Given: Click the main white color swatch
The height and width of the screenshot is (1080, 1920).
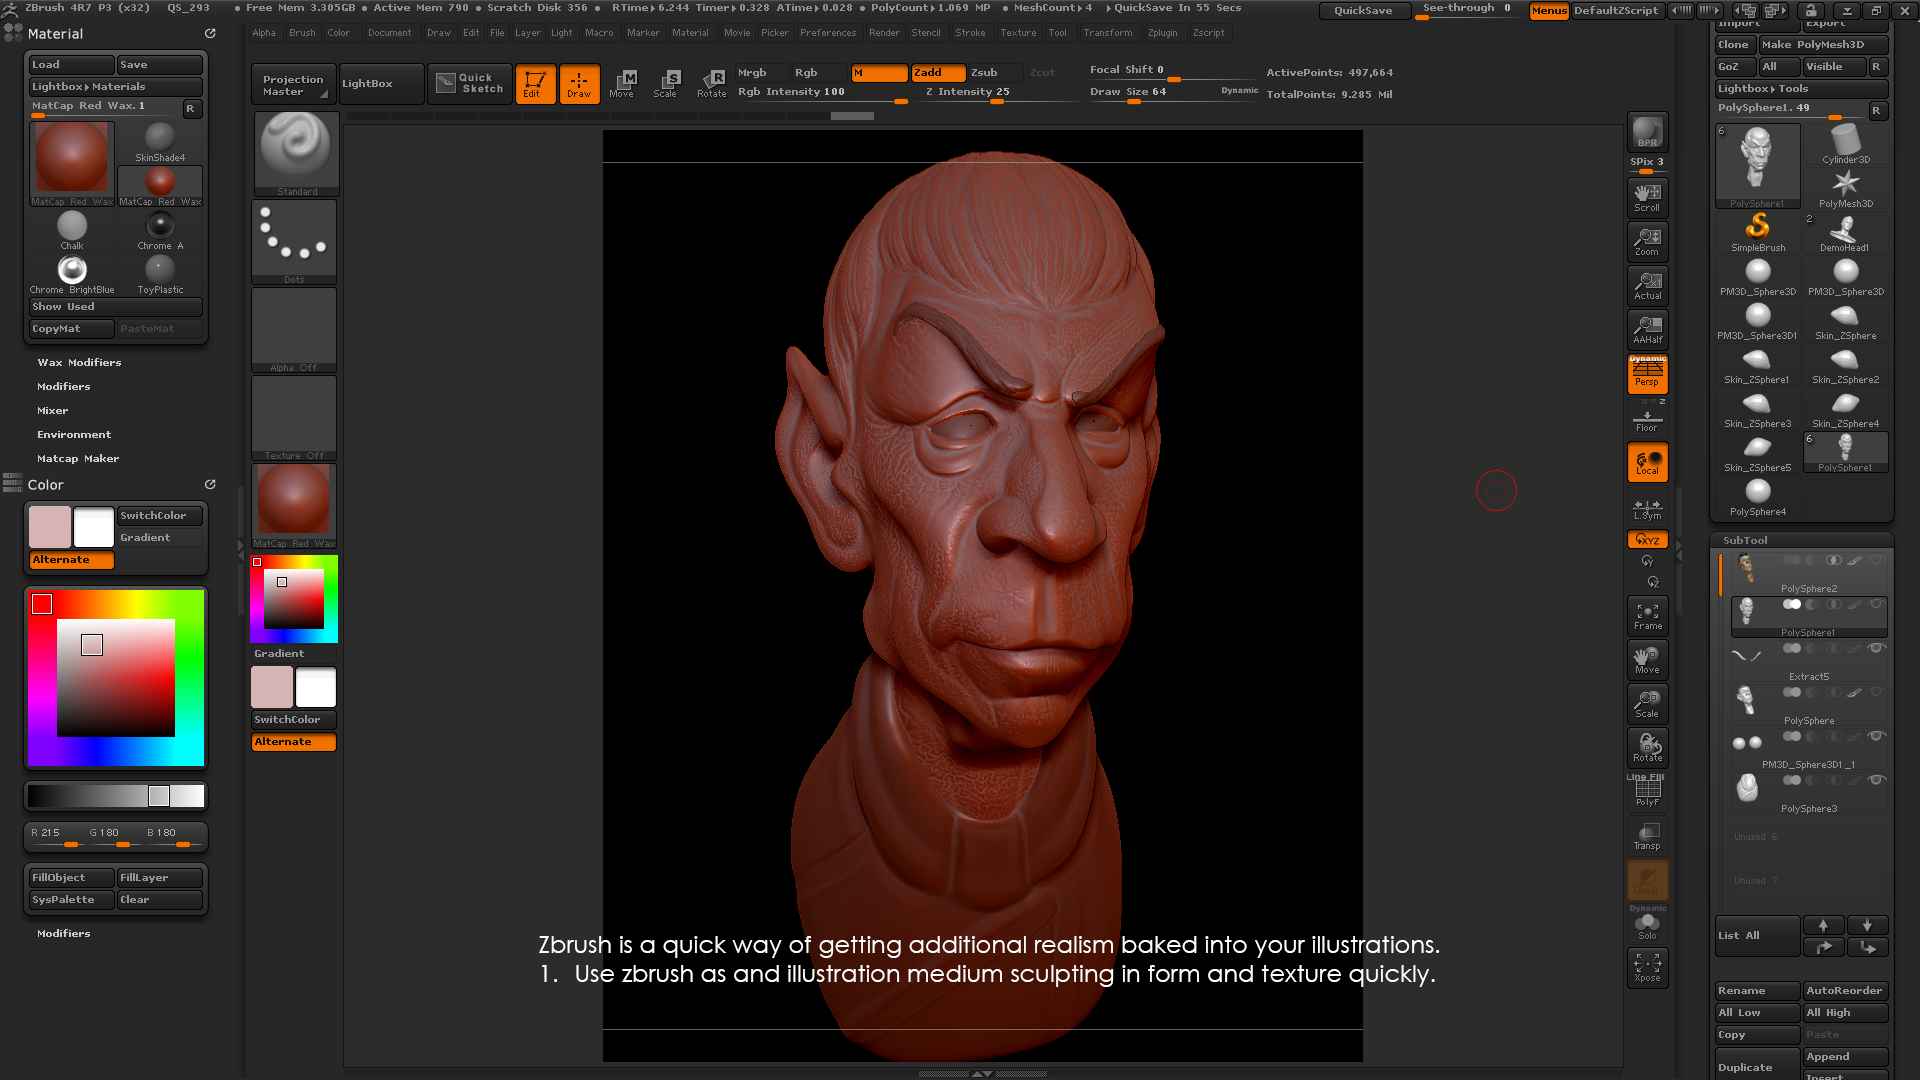Looking at the screenshot, I should coord(94,526).
